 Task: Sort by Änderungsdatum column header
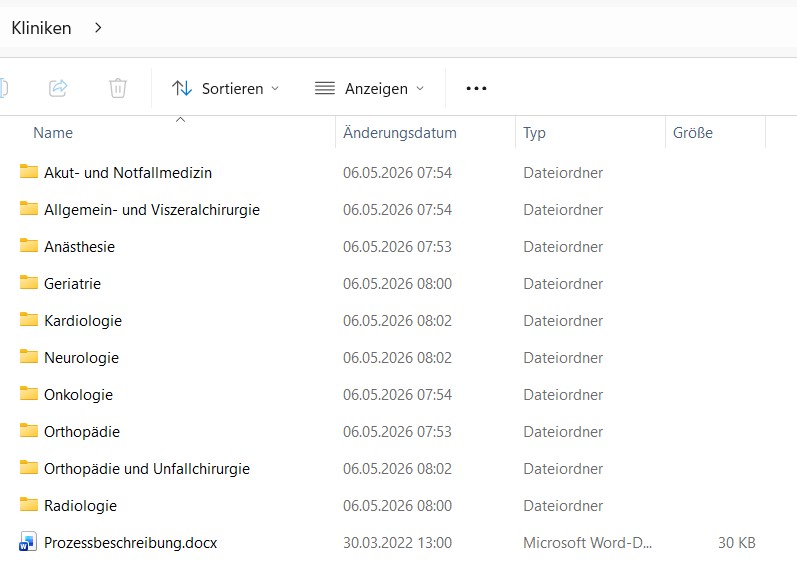tap(400, 133)
